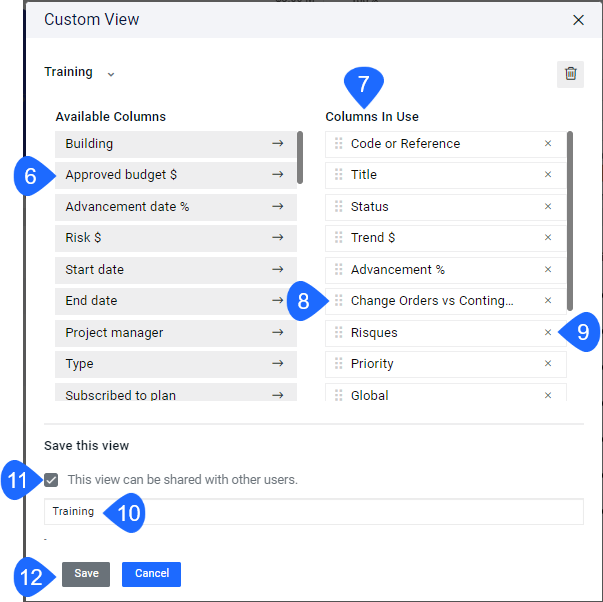
Task: Add Subscribed to plan column using its arrow
Action: tap(278, 395)
